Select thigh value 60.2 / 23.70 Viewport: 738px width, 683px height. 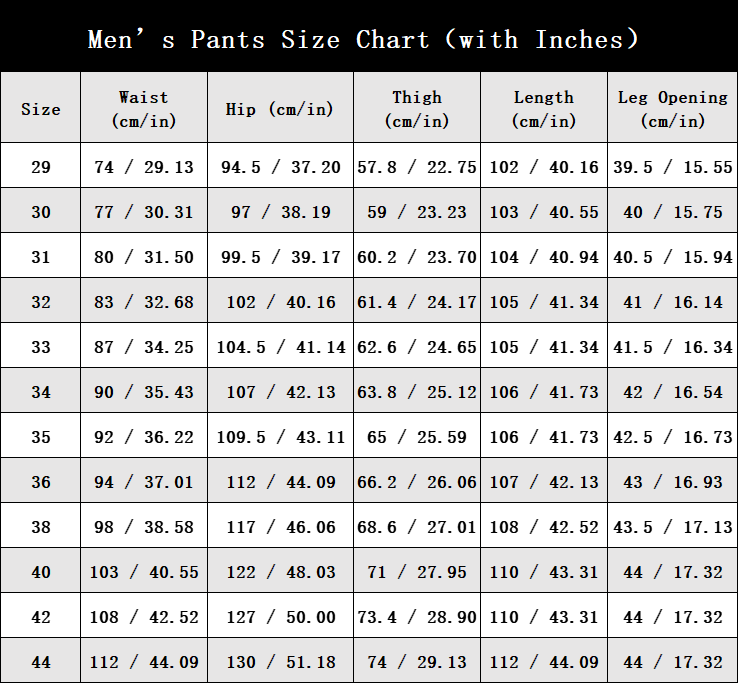[417, 257]
